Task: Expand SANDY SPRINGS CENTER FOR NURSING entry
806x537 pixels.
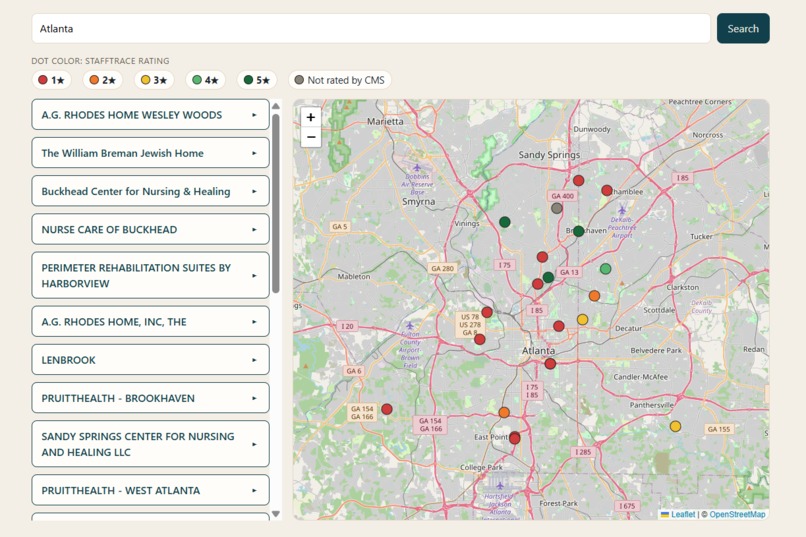Action: 150,444
